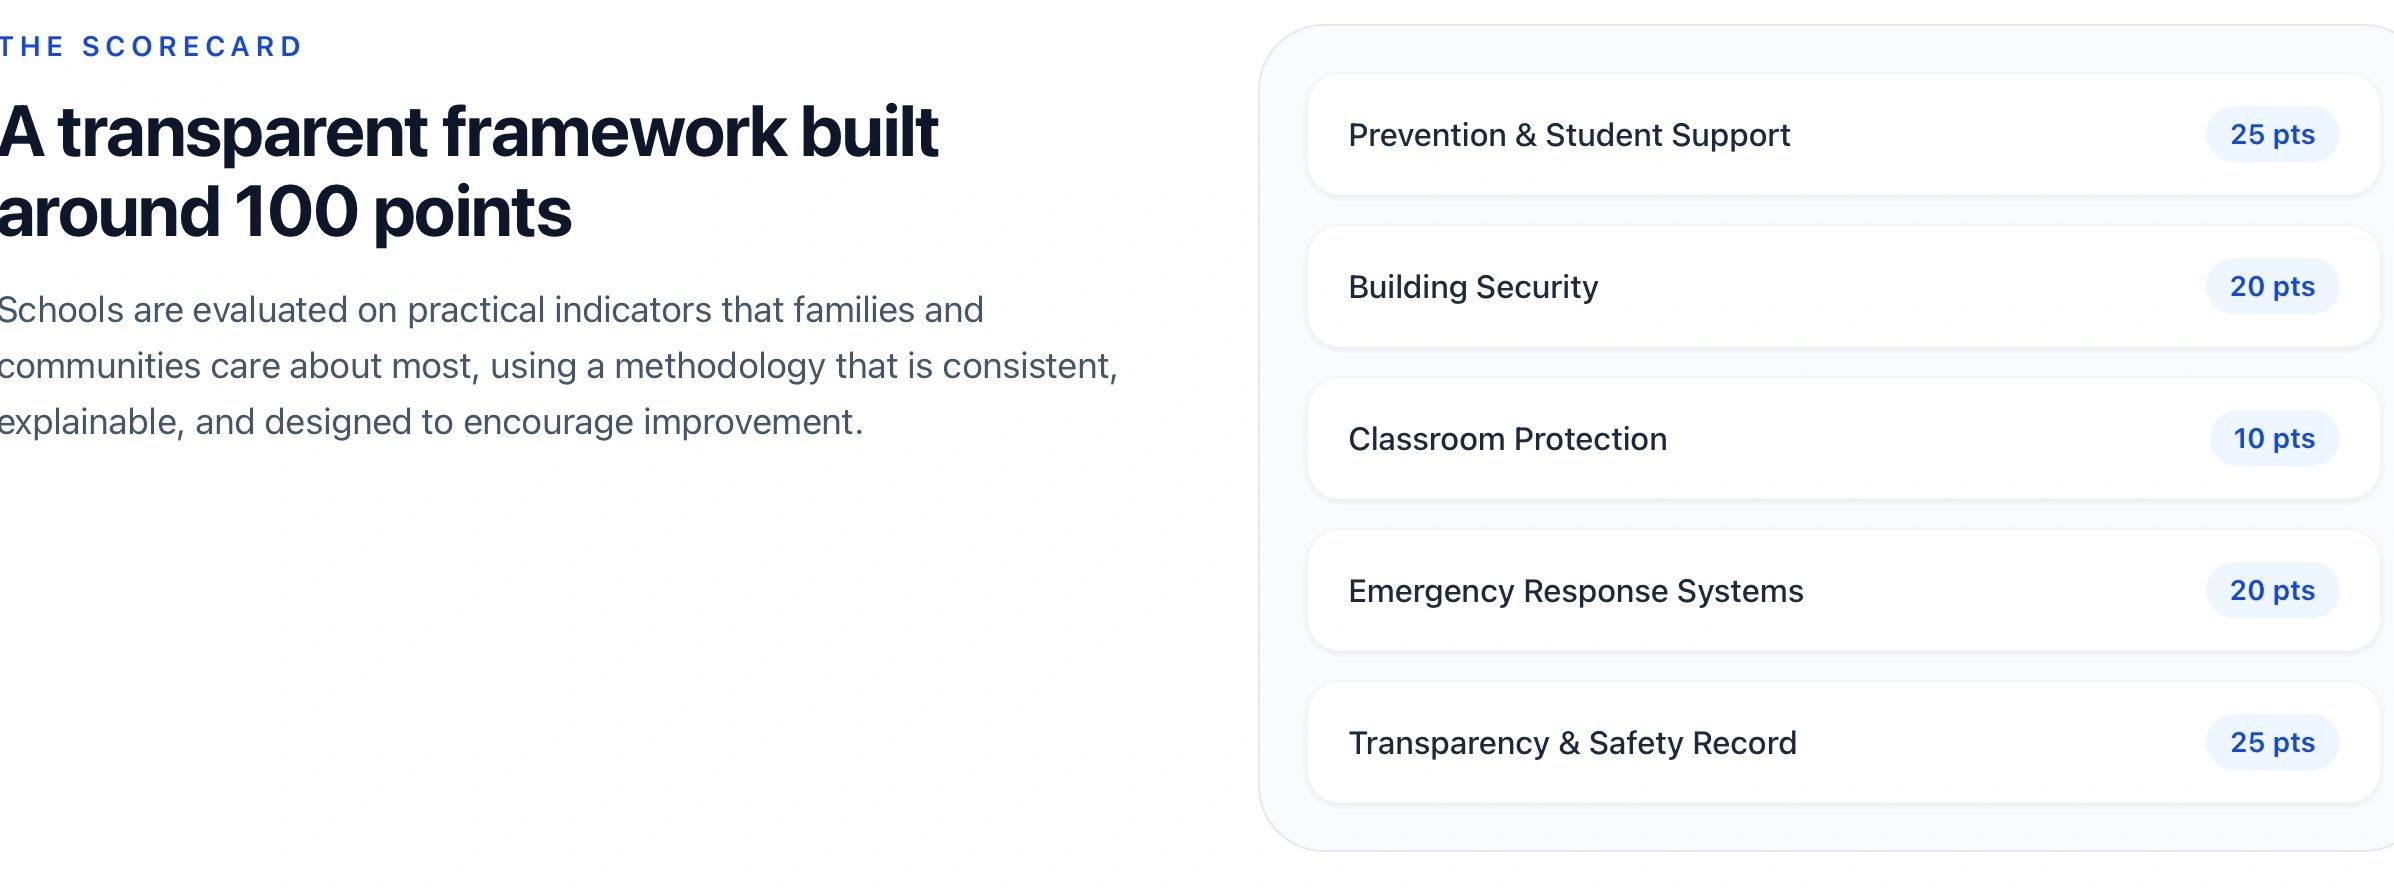Screen dimensions: 2394x890
Task: Click the "THE SCORECARD" section label
Action: pyautogui.click(x=150, y=47)
